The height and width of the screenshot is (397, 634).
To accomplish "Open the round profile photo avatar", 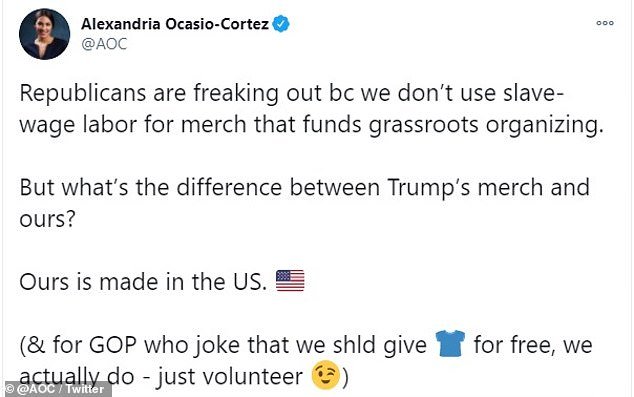I will (x=44, y=34).
